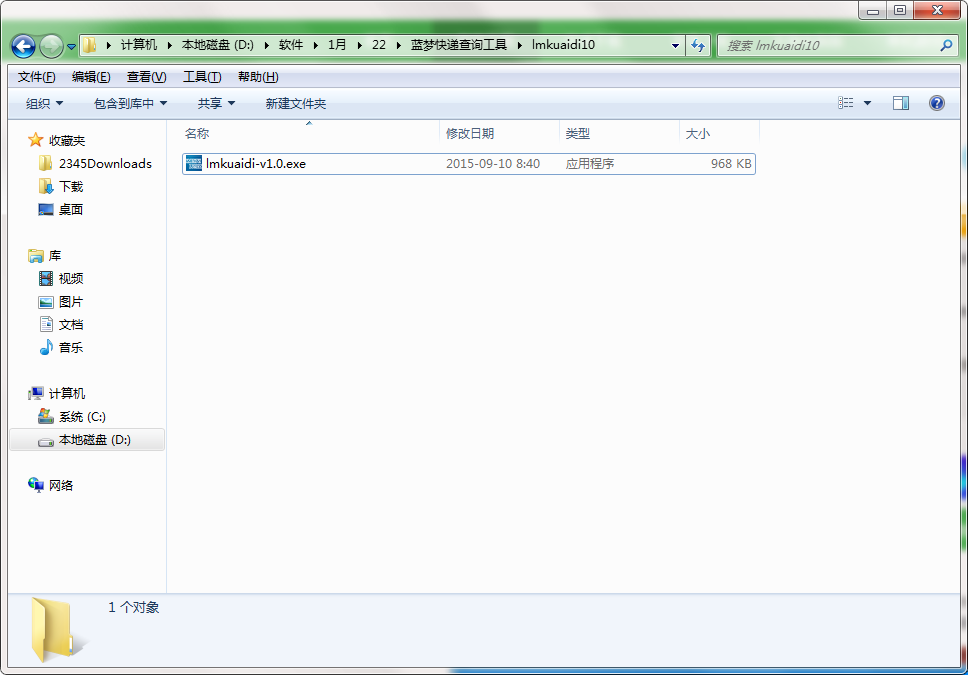Select 网络 in navigation pane
The image size is (968, 675).
pos(61,486)
